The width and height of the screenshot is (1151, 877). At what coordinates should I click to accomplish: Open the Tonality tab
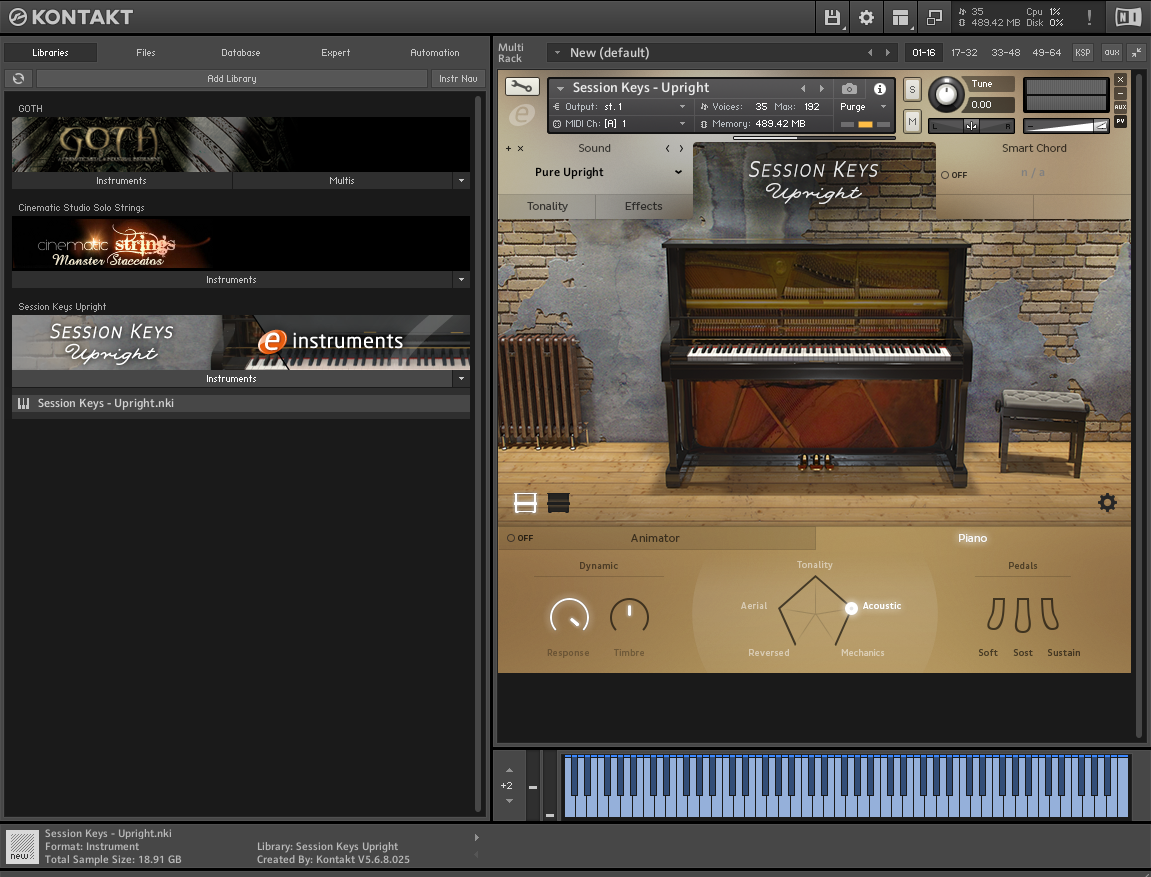click(547, 206)
